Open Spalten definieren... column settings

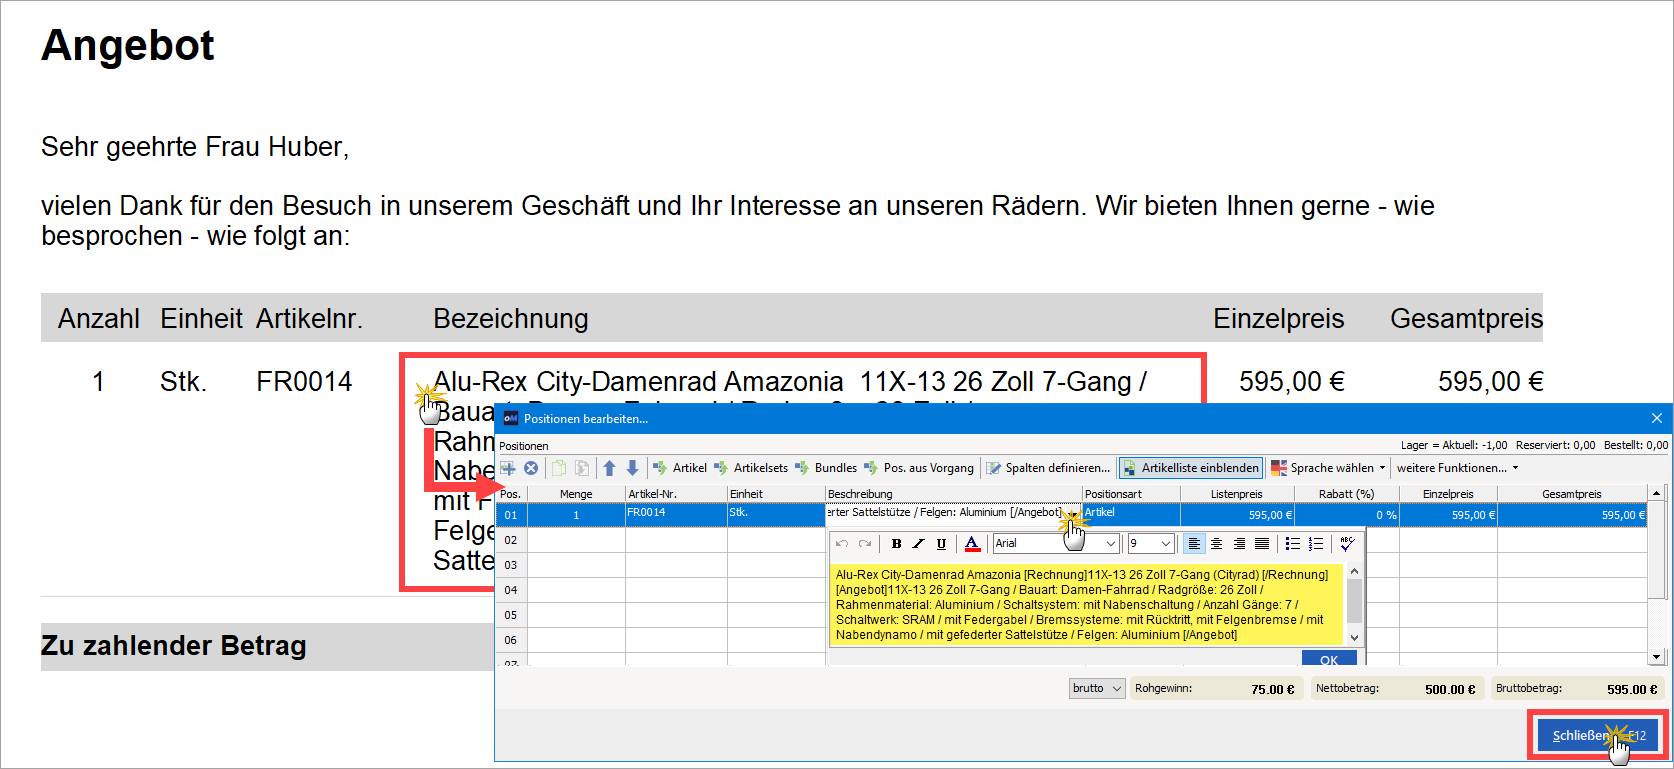coord(1048,468)
